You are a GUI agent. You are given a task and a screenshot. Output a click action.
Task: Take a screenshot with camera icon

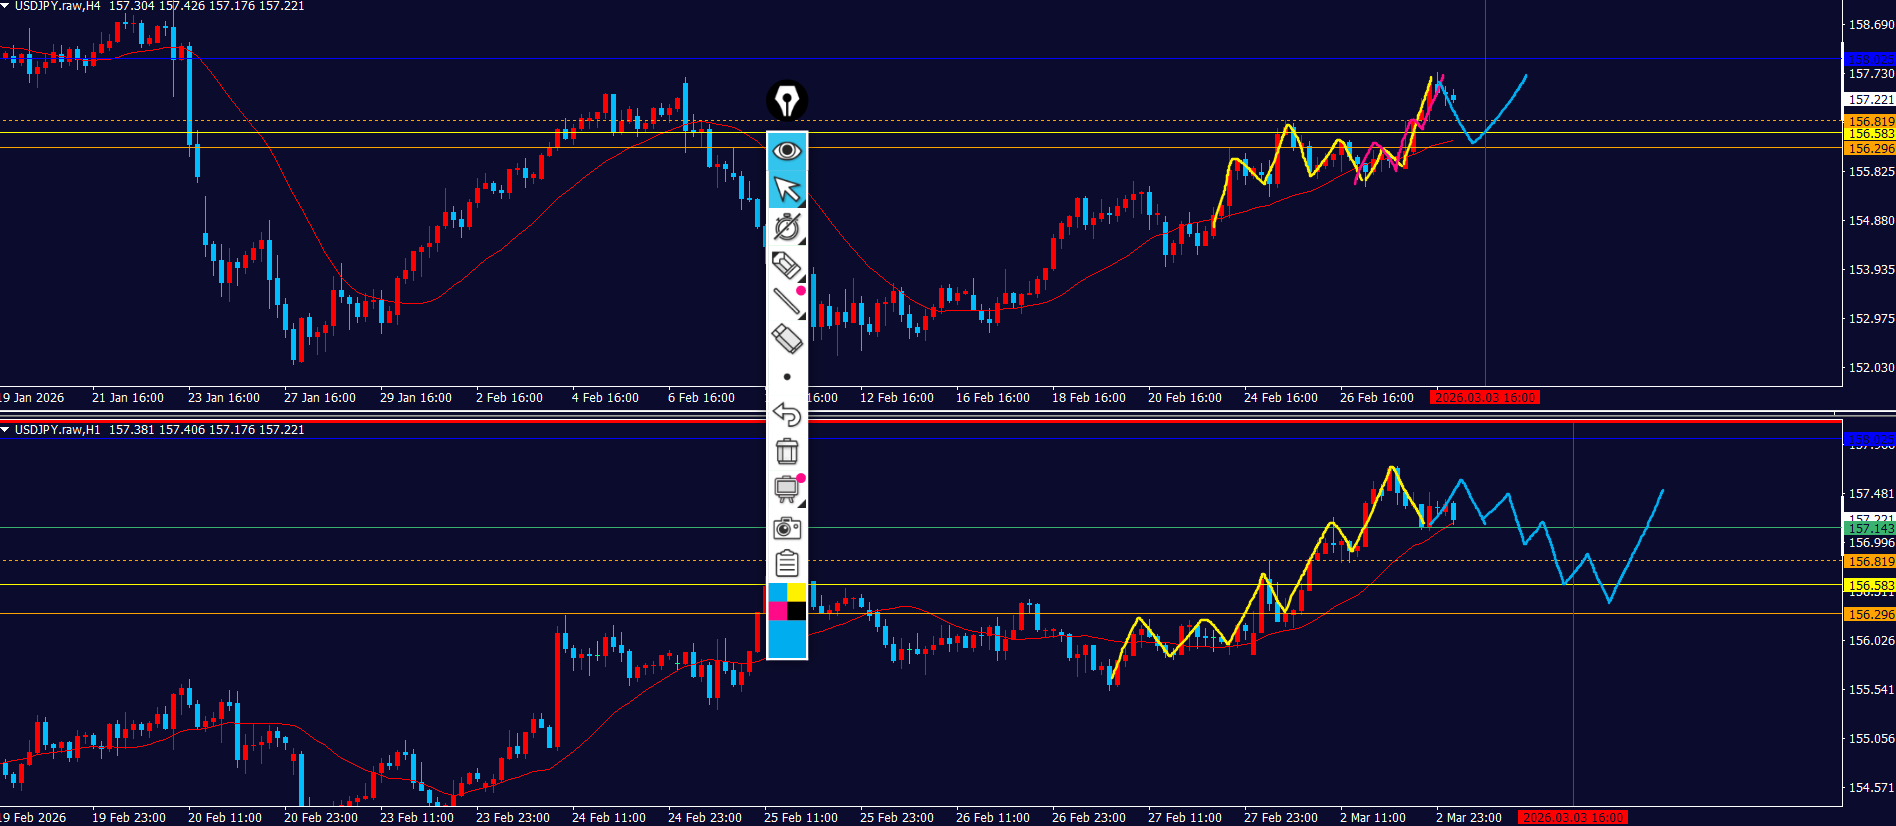point(787,527)
